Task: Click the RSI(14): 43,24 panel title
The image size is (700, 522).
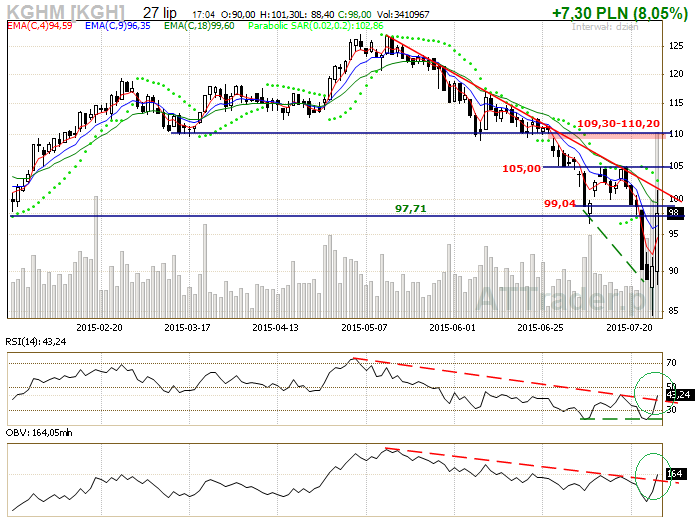Action: (36, 342)
